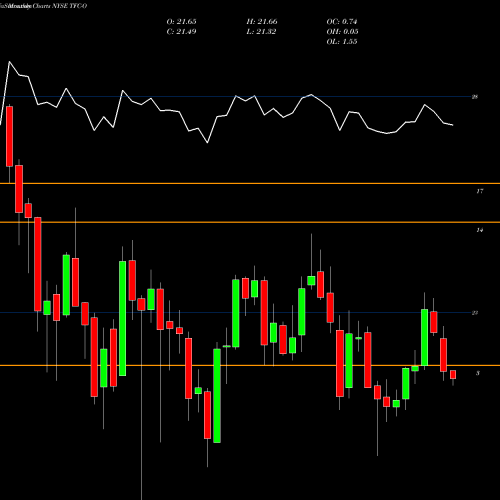The width and height of the screenshot is (500, 500).
Task: Click the 28 axis label on the right
Action: [x=475, y=97]
